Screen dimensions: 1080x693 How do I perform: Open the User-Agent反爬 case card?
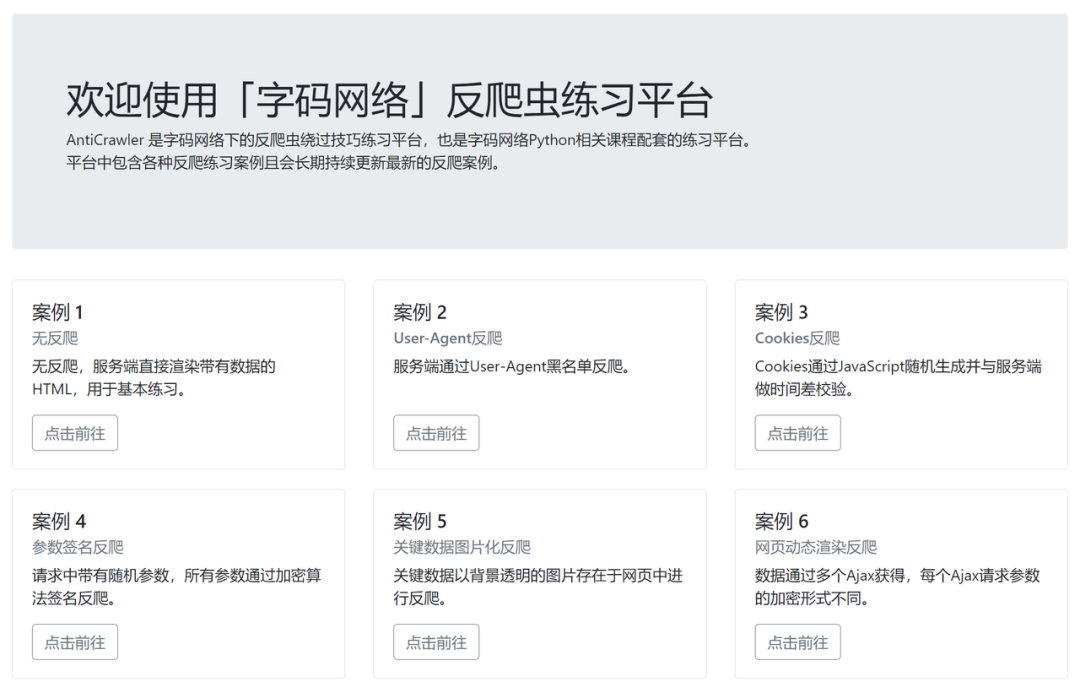tap(540, 374)
